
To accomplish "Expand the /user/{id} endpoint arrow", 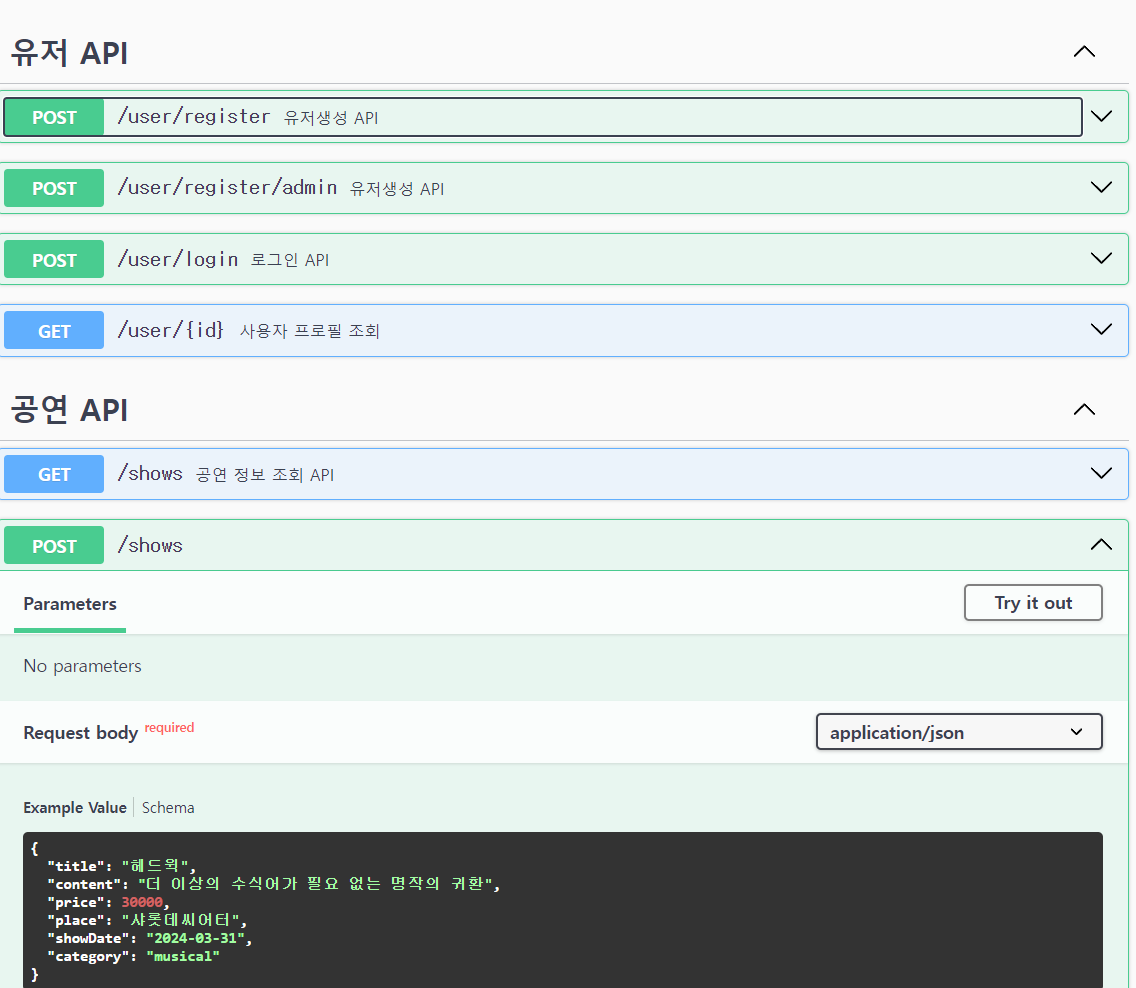I will (1101, 330).
